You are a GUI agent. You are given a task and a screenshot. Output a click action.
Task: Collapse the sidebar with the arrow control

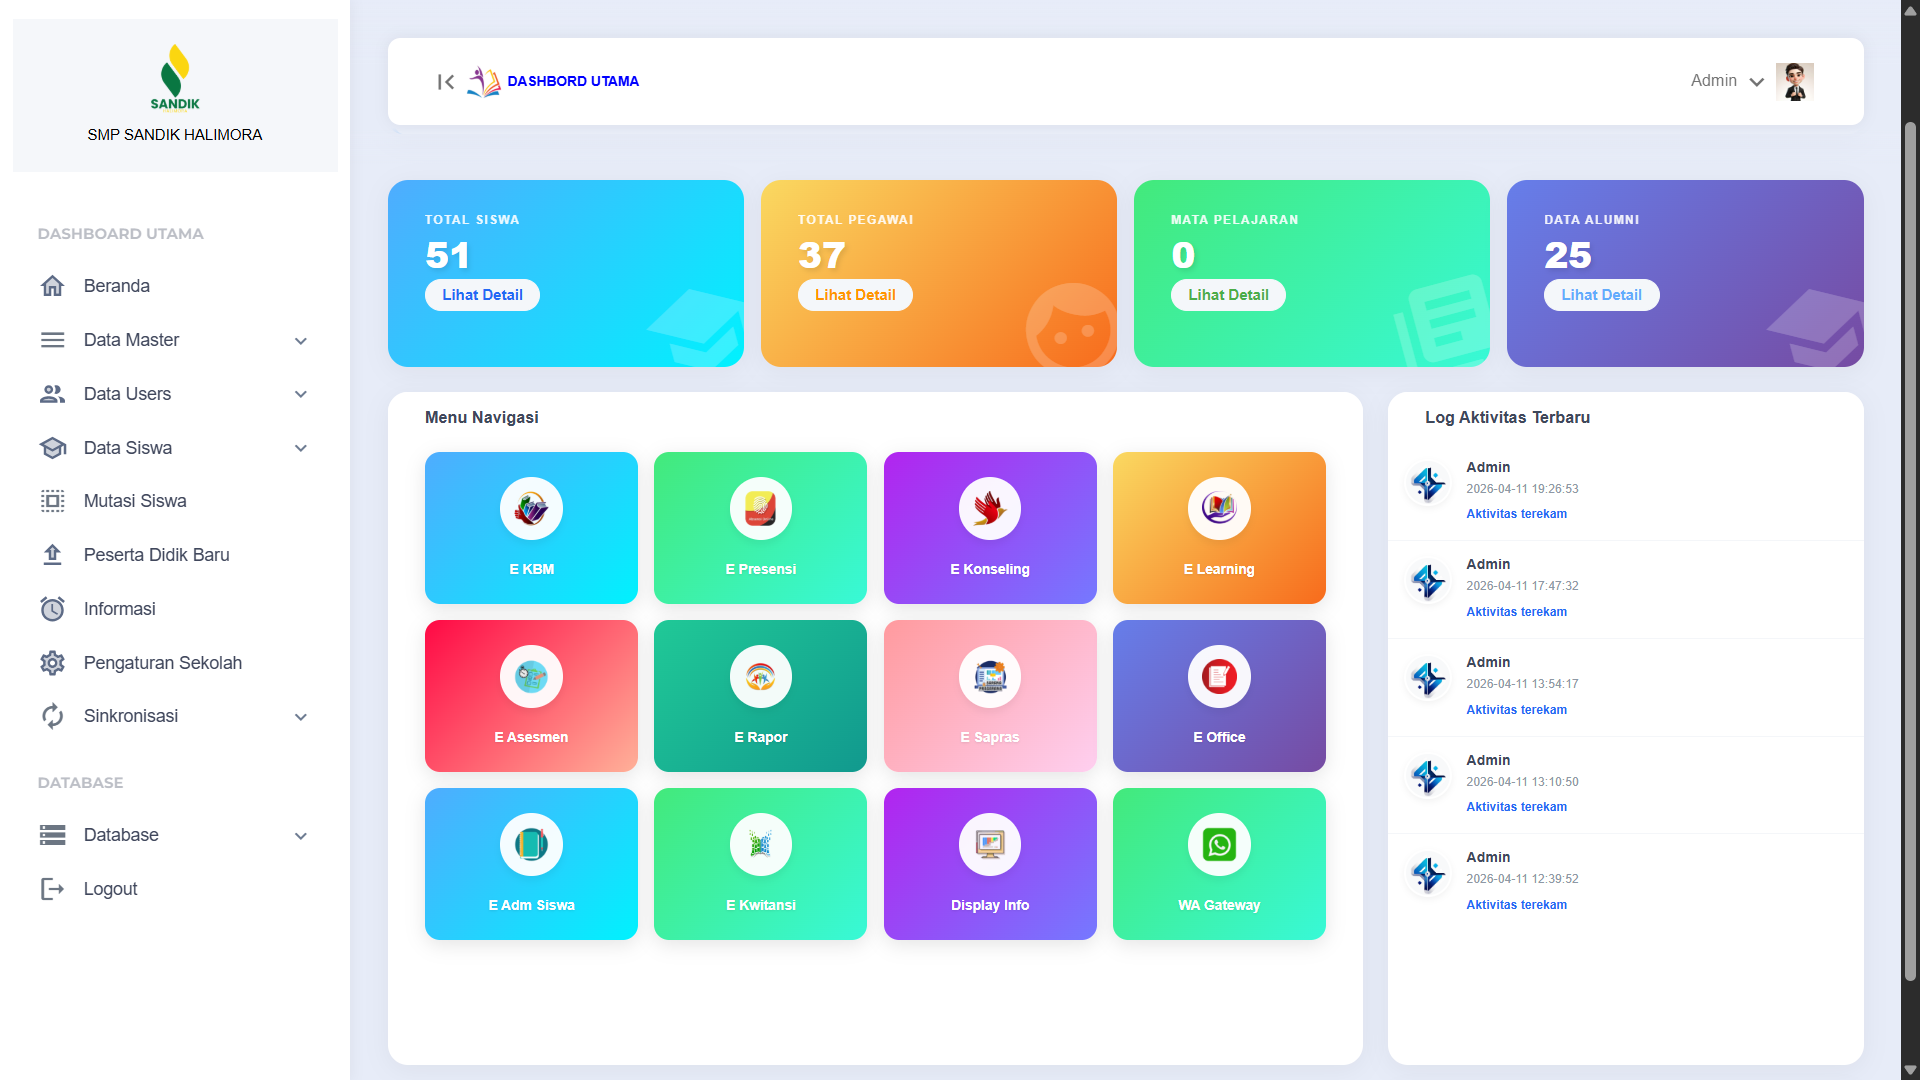[x=446, y=82]
